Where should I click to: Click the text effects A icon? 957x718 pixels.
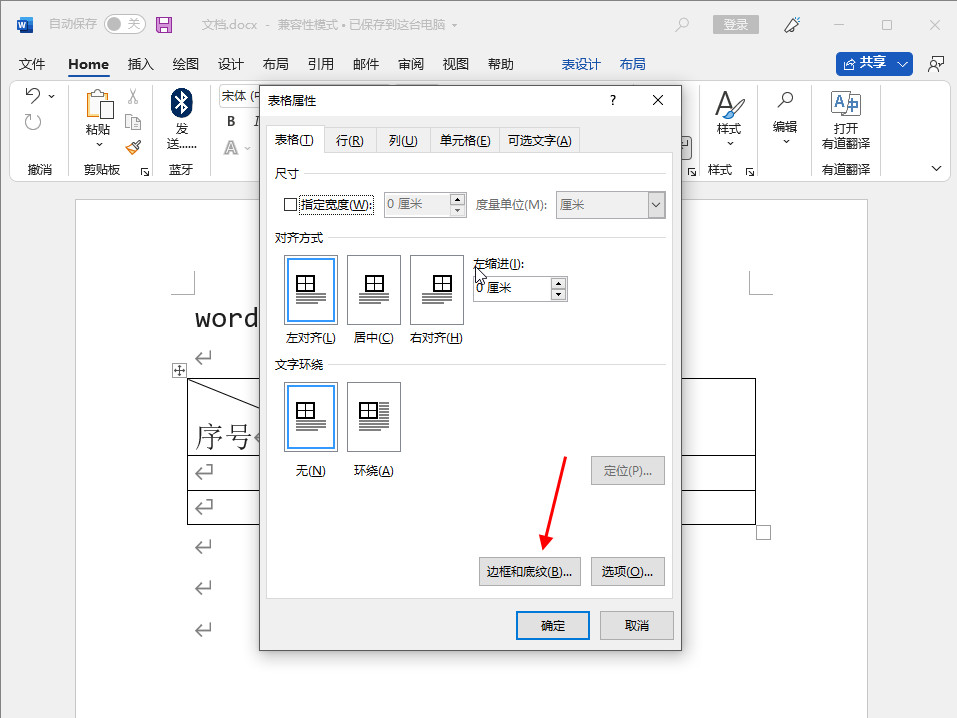[x=231, y=147]
